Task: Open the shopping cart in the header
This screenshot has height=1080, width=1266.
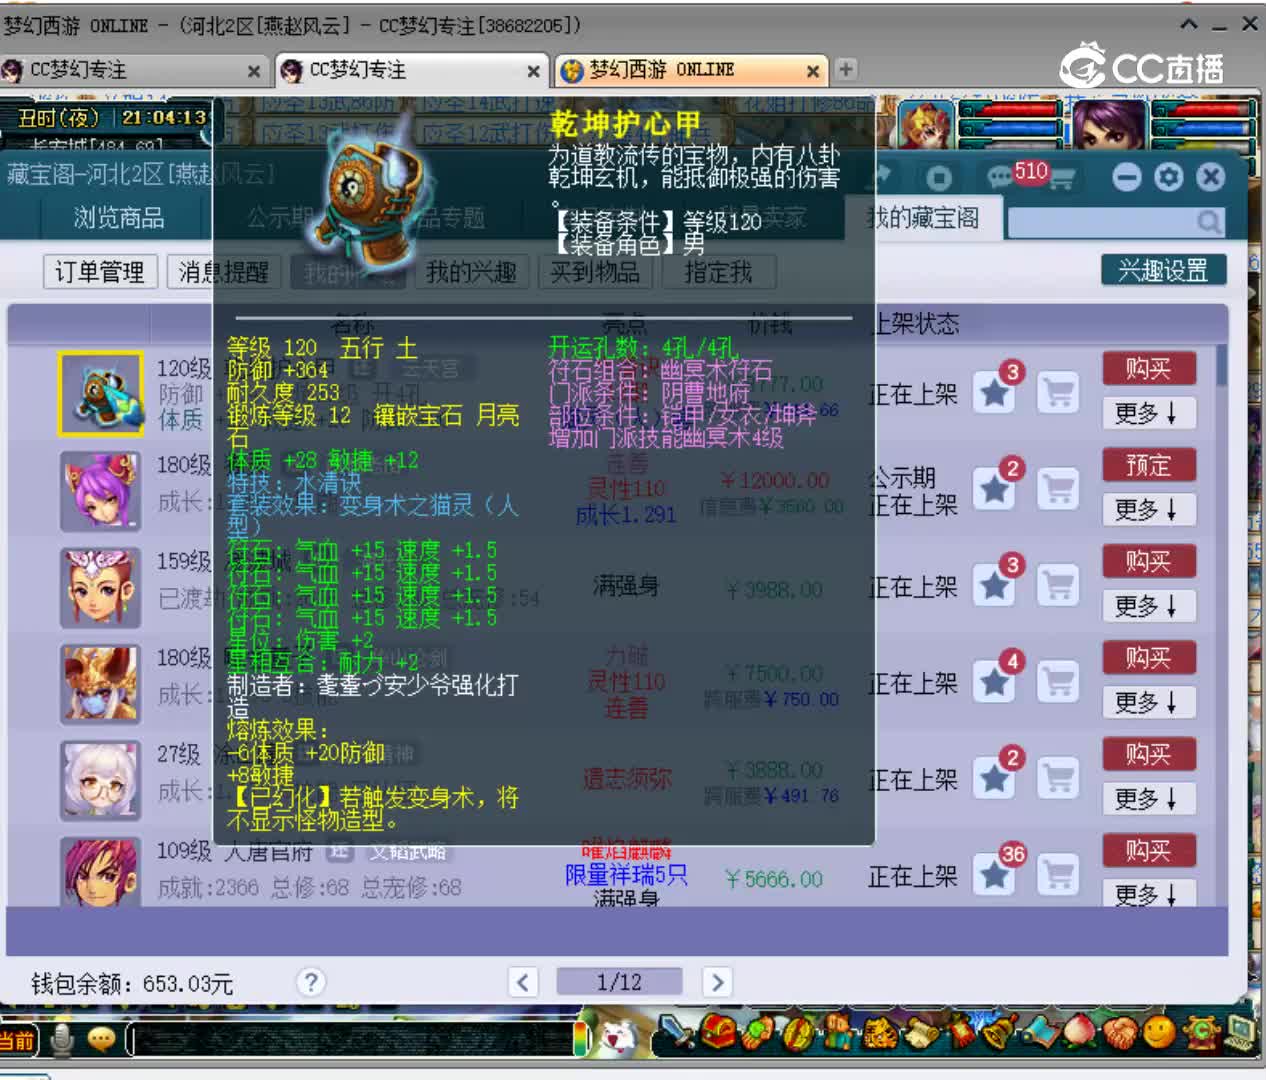Action: pos(1062,178)
